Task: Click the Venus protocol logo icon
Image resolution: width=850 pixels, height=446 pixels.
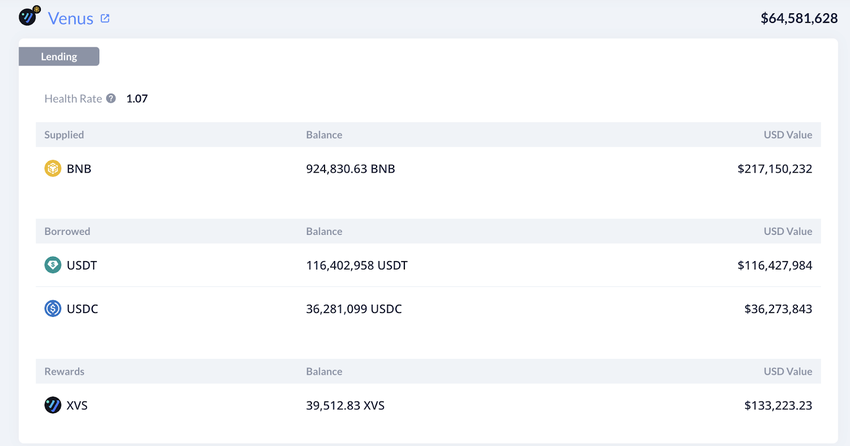Action: (x=29, y=17)
